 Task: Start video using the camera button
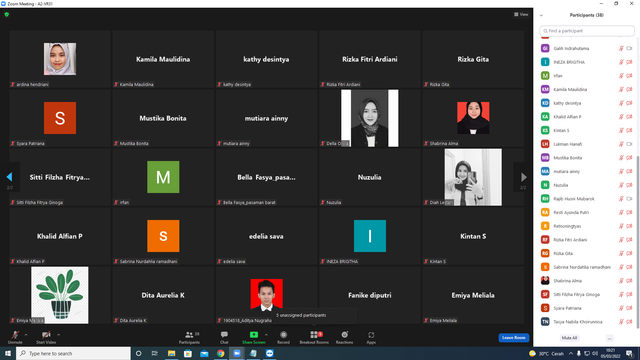46,337
